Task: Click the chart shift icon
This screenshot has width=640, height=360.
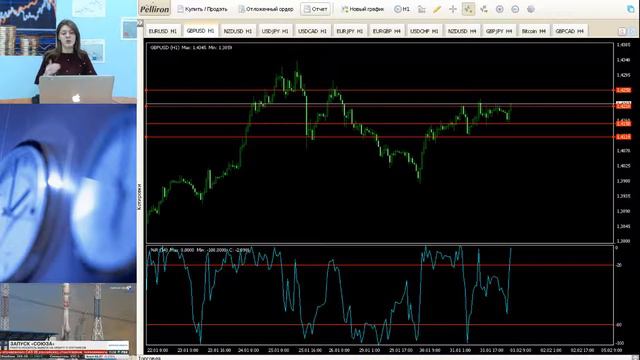Action: (484, 9)
